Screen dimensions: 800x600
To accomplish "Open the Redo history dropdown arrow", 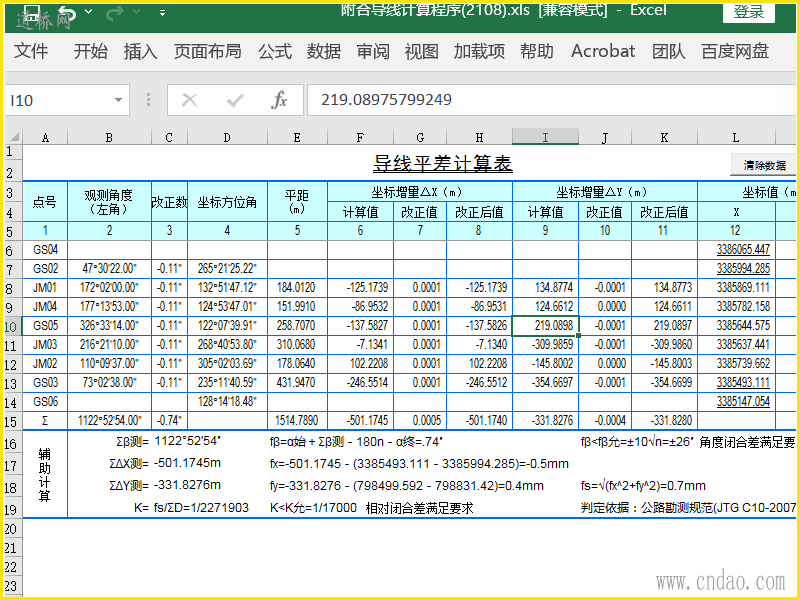I will (138, 13).
